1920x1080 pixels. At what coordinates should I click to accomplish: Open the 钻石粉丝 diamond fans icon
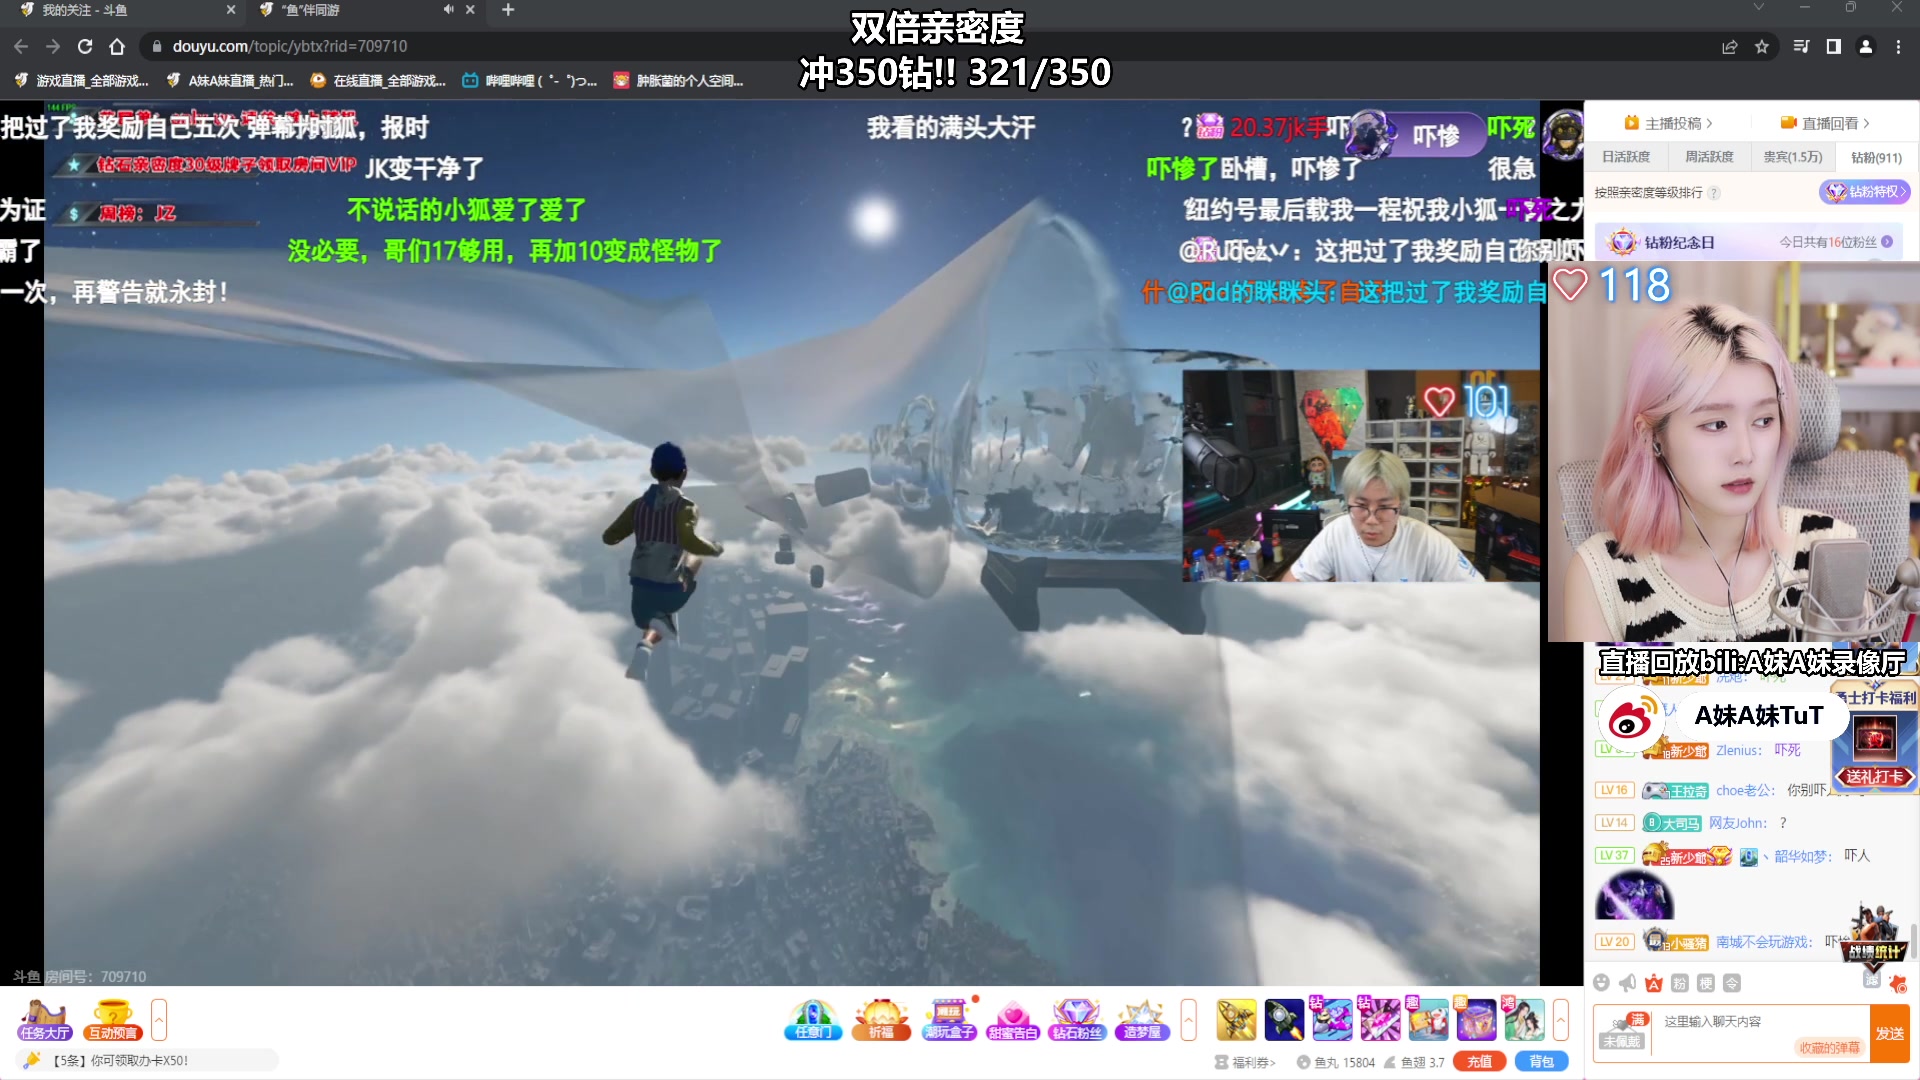[x=1077, y=1020]
